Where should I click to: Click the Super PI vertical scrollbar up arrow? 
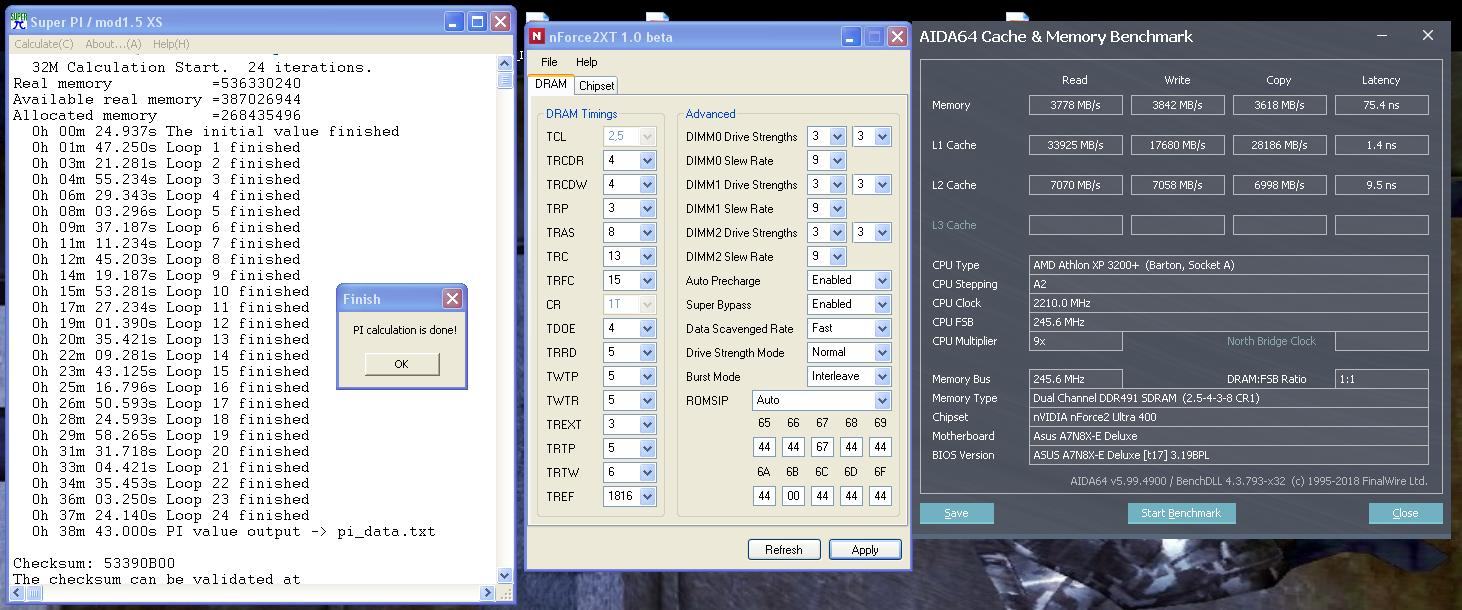[504, 63]
